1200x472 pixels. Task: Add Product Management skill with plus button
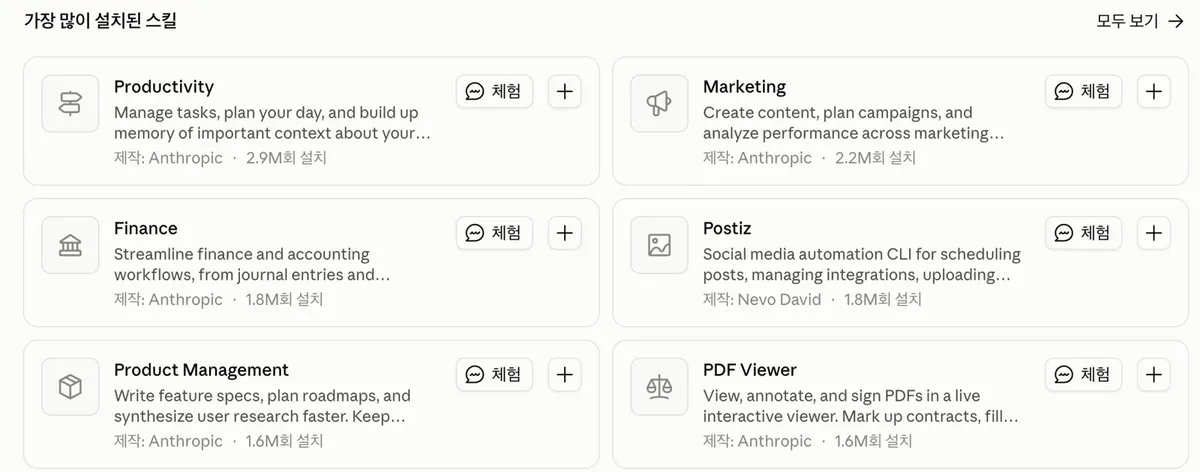[565, 375]
